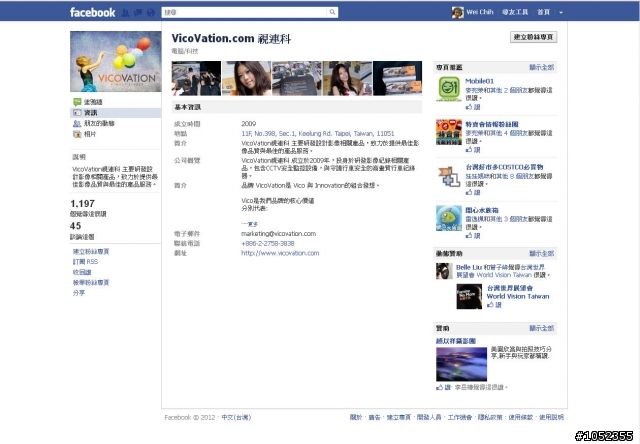Open second photo thumbnail of woman's face

(247, 78)
